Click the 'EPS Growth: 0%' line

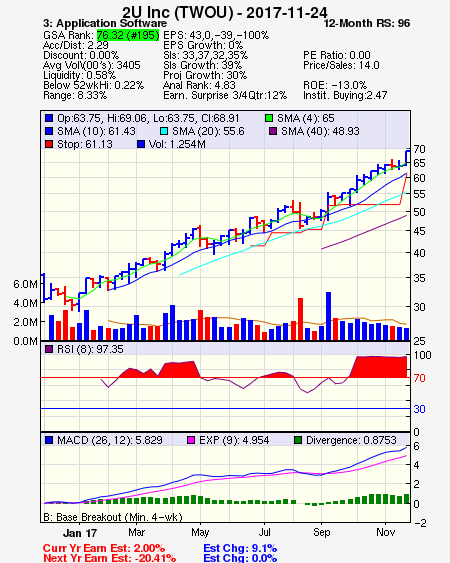(x=203, y=45)
